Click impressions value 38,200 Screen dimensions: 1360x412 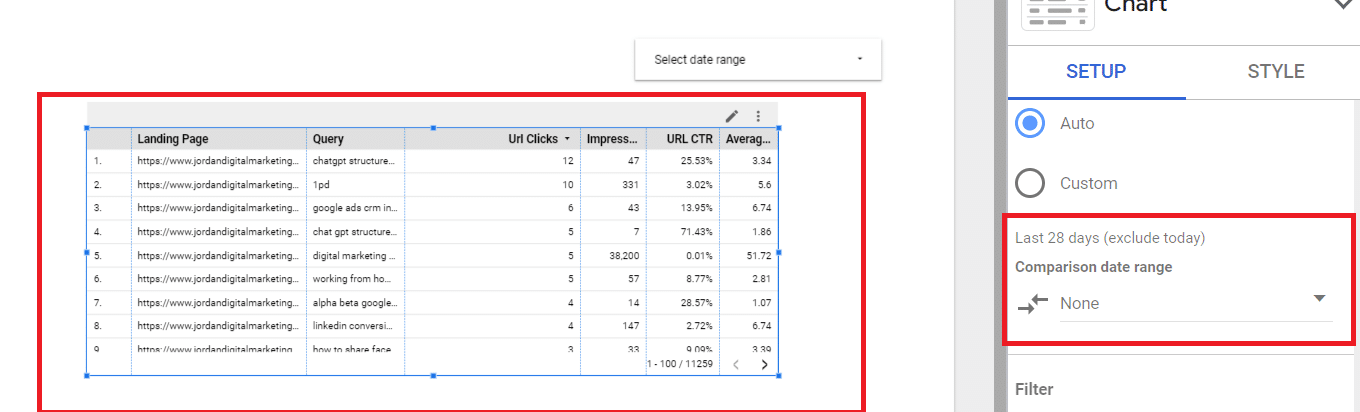click(623, 256)
